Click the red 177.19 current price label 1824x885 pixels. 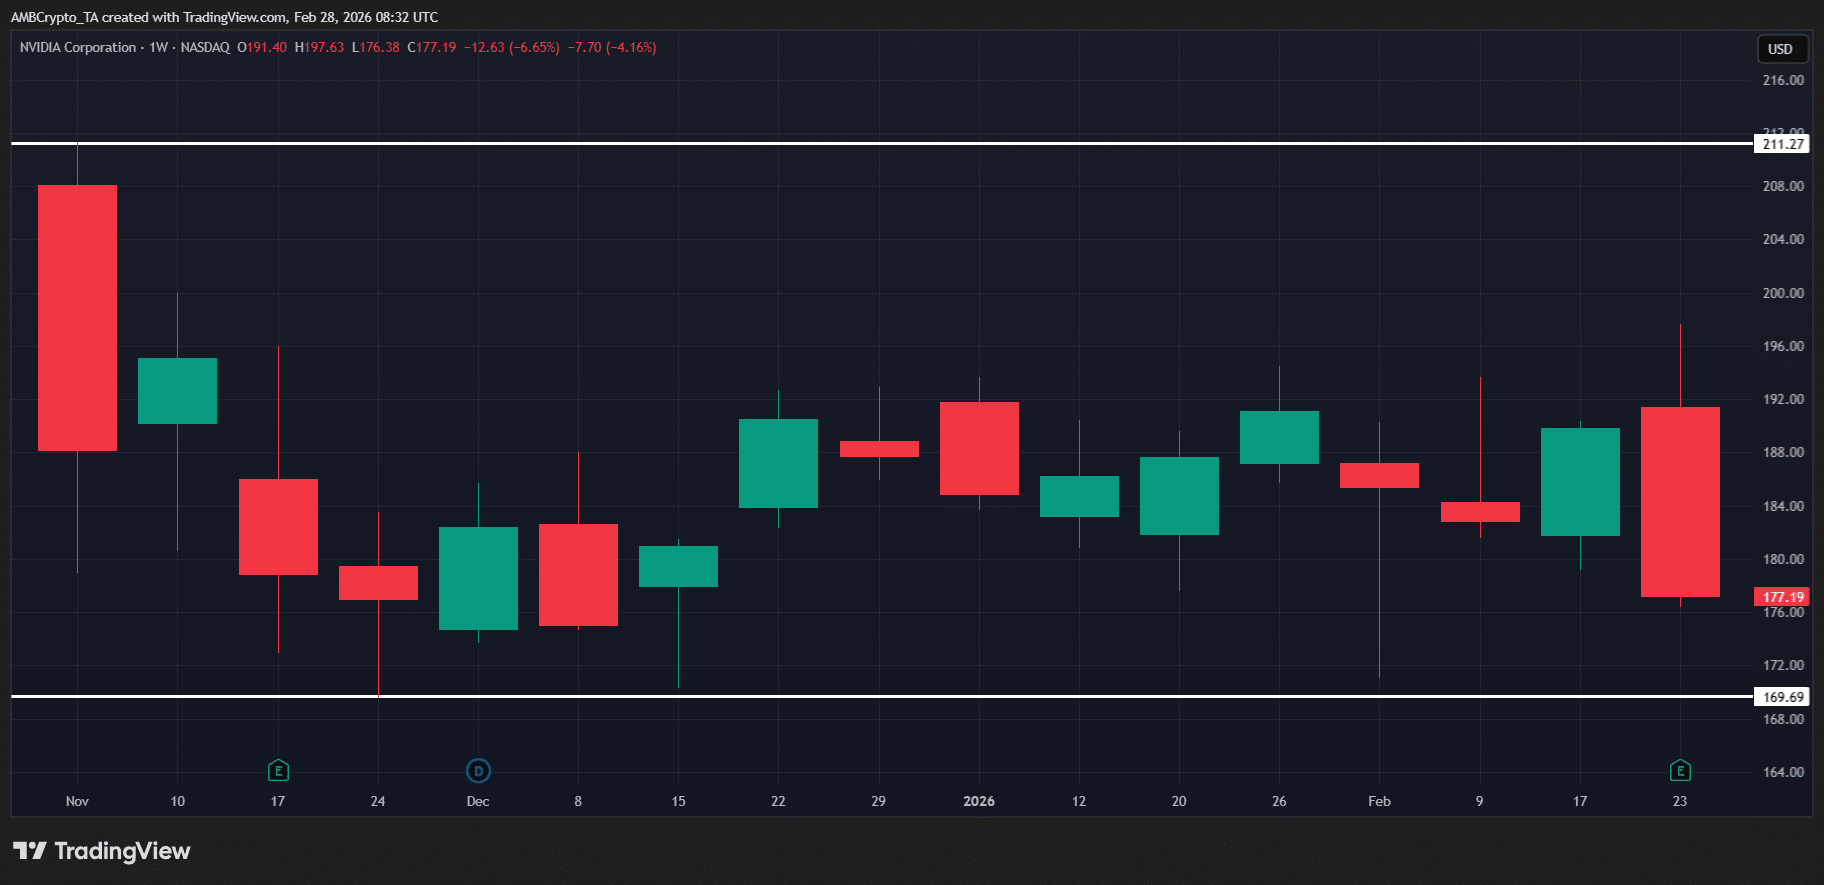(1783, 597)
